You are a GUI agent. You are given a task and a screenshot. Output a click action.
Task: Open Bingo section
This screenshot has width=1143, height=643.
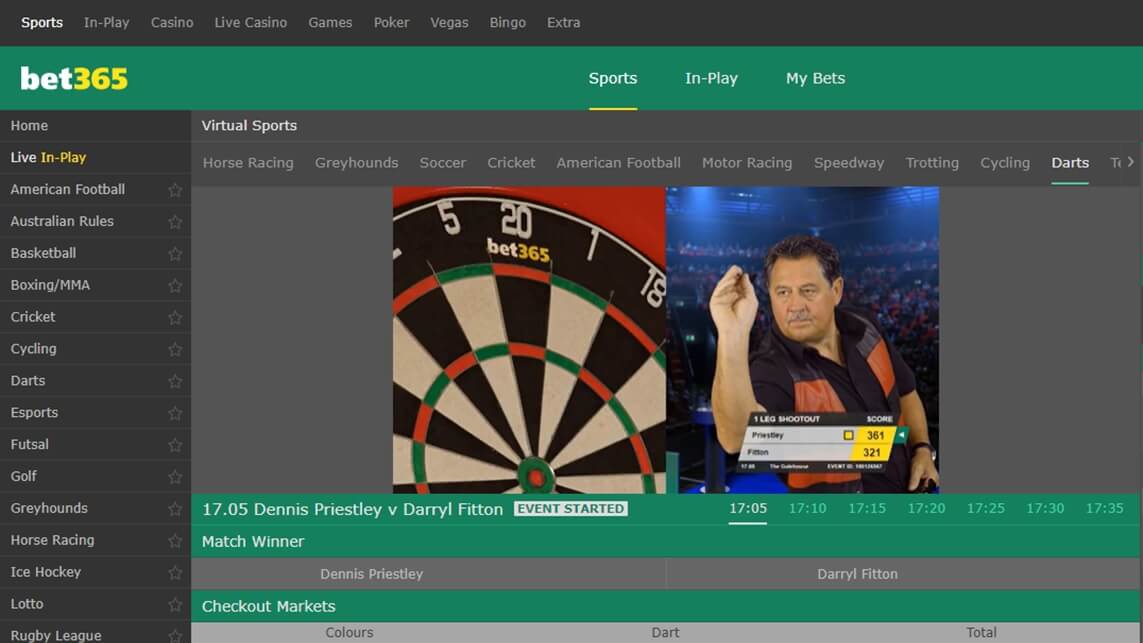pos(507,23)
